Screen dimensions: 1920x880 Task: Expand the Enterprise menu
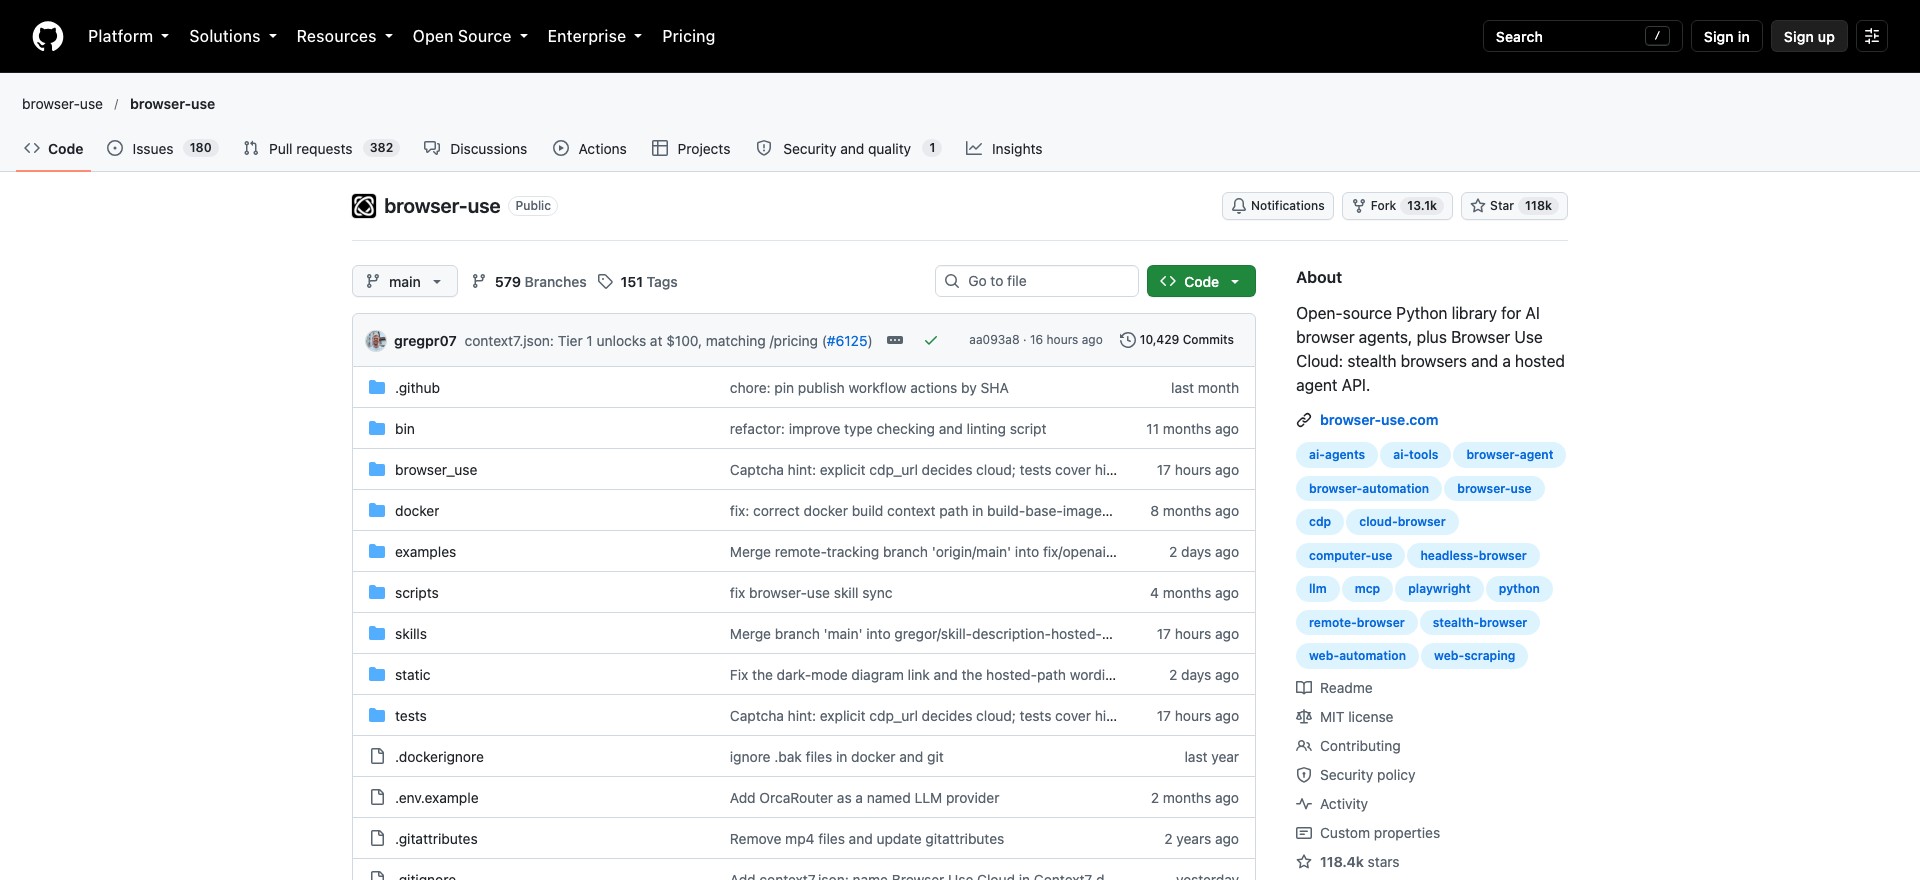pyautogui.click(x=595, y=36)
